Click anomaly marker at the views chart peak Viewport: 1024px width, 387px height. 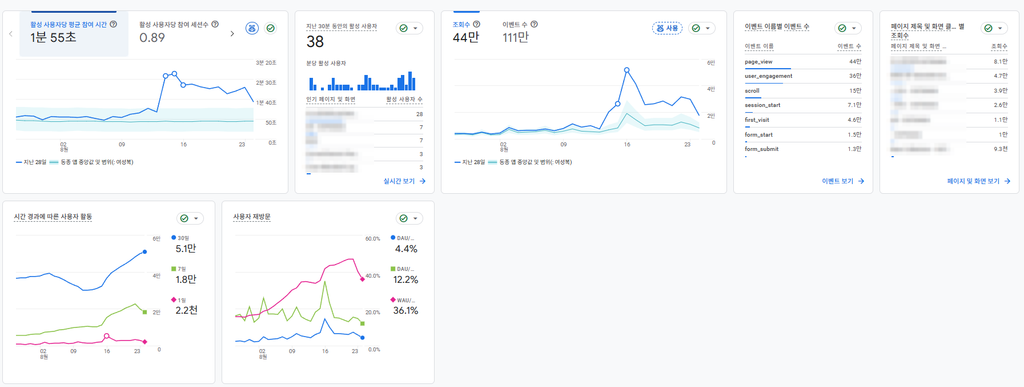point(627,70)
